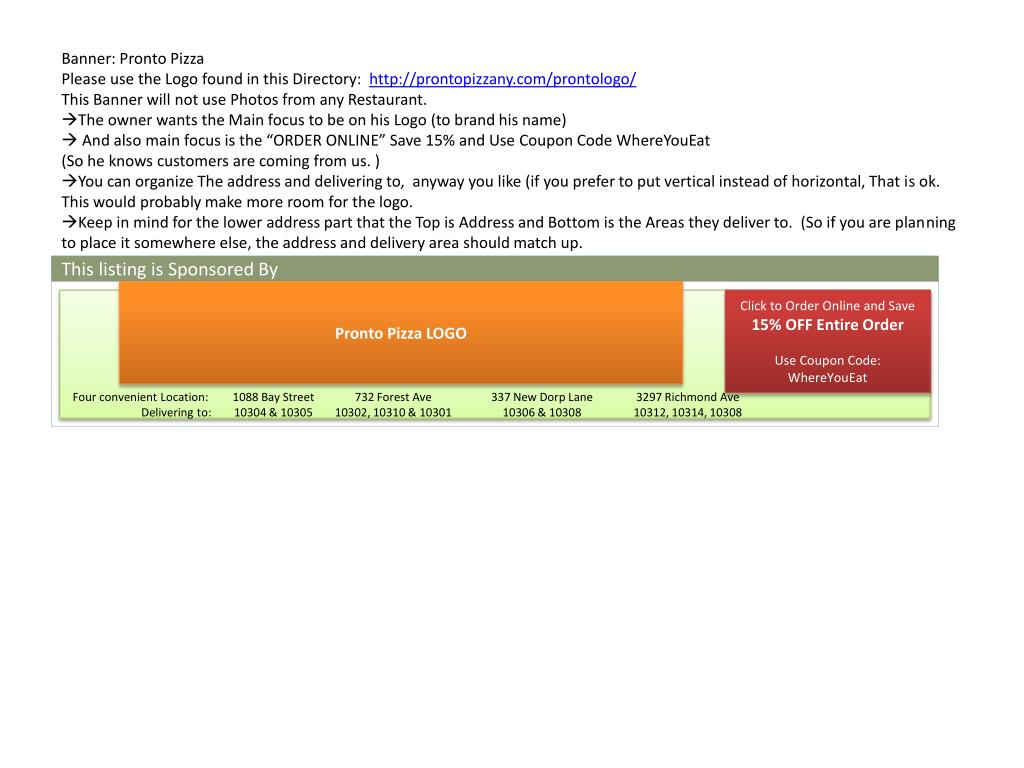Click the 'Delivering to:' label
Viewport: 1024px width, 768px height.
pyautogui.click(x=176, y=413)
